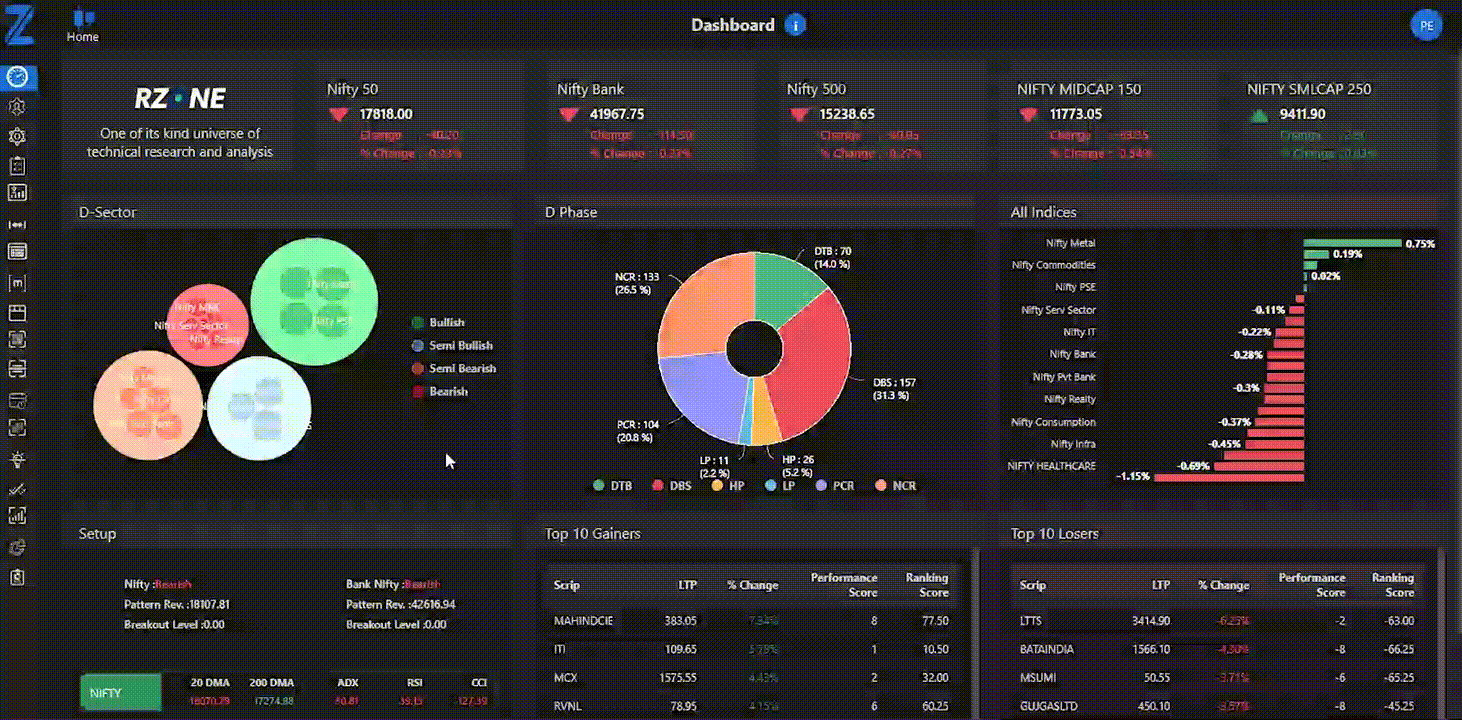Sort gainers by % Change header
Viewport: 1462px width, 720px height.
pyautogui.click(x=752, y=585)
